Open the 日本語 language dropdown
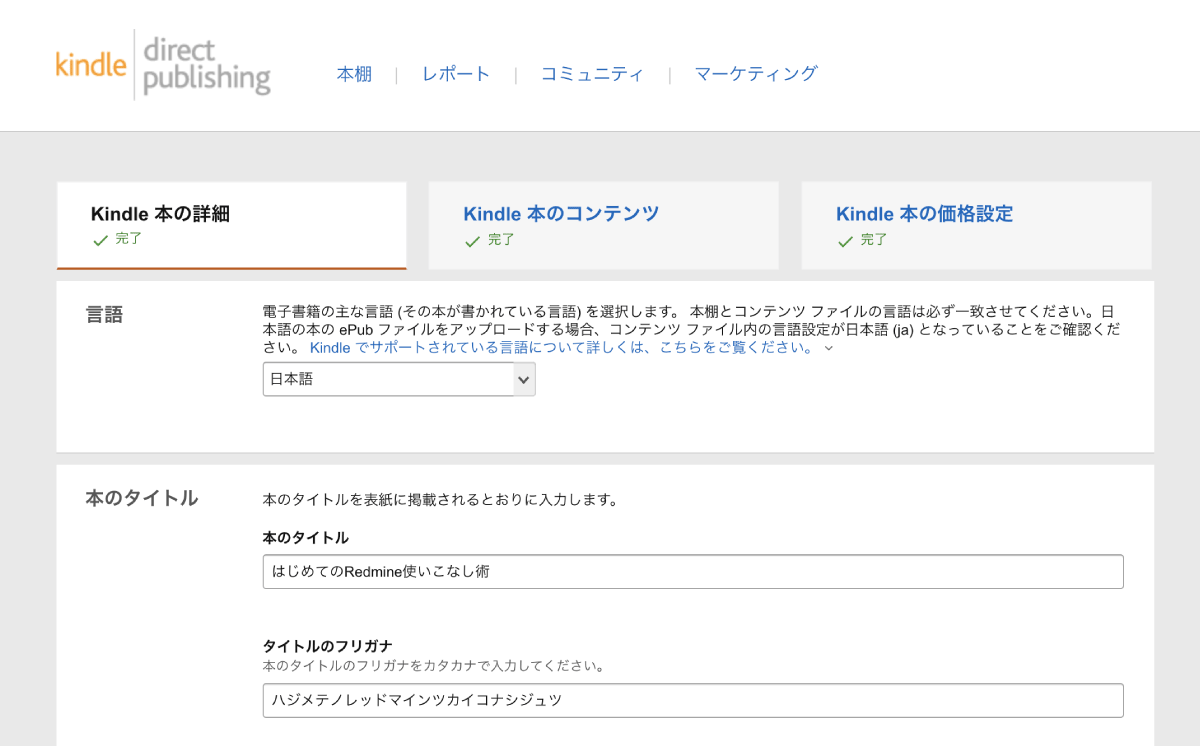1200x746 pixels. [x=388, y=379]
